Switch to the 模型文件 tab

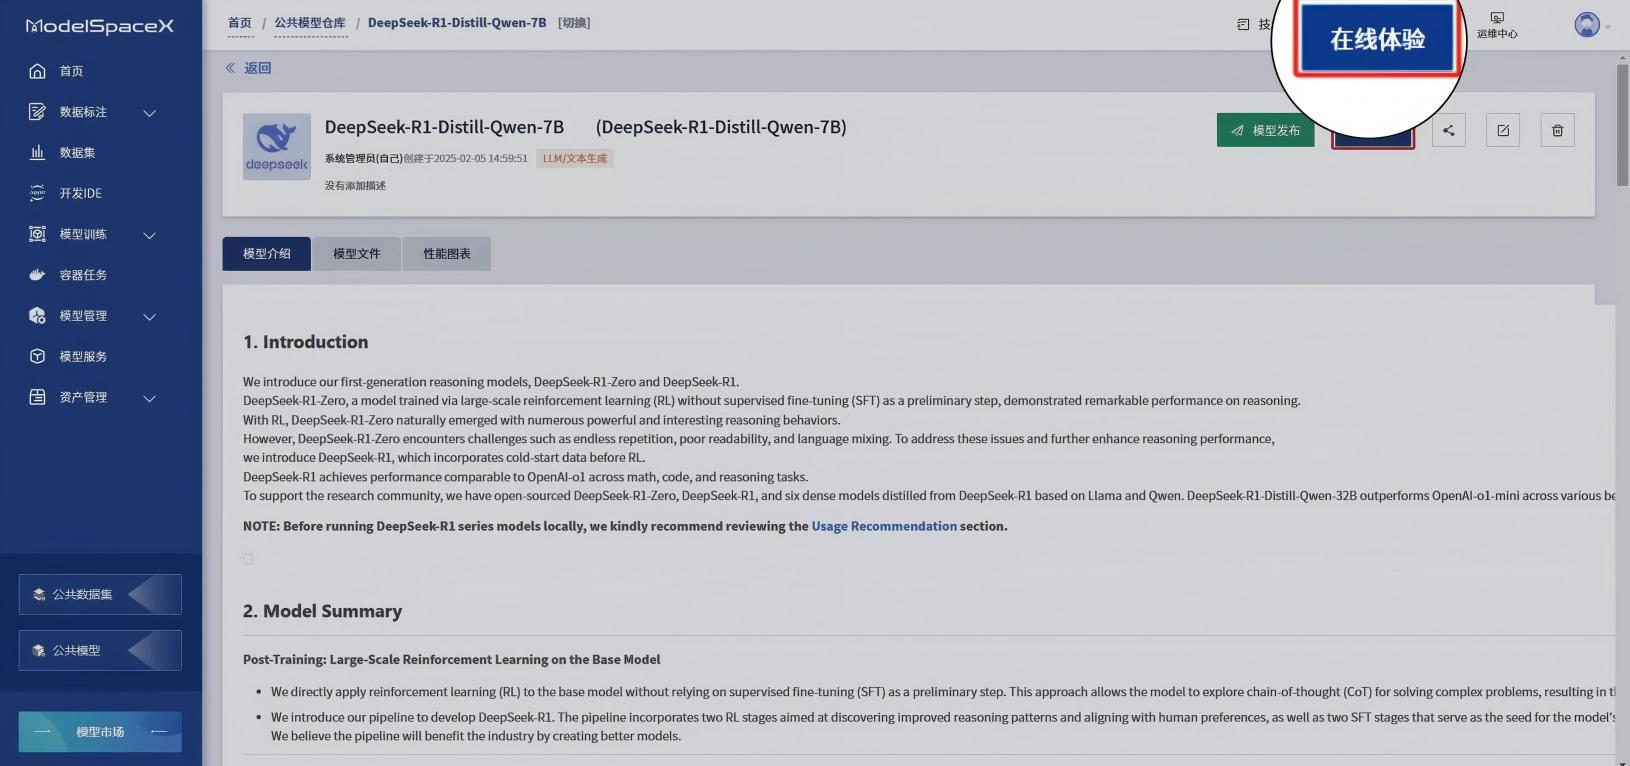tap(357, 254)
